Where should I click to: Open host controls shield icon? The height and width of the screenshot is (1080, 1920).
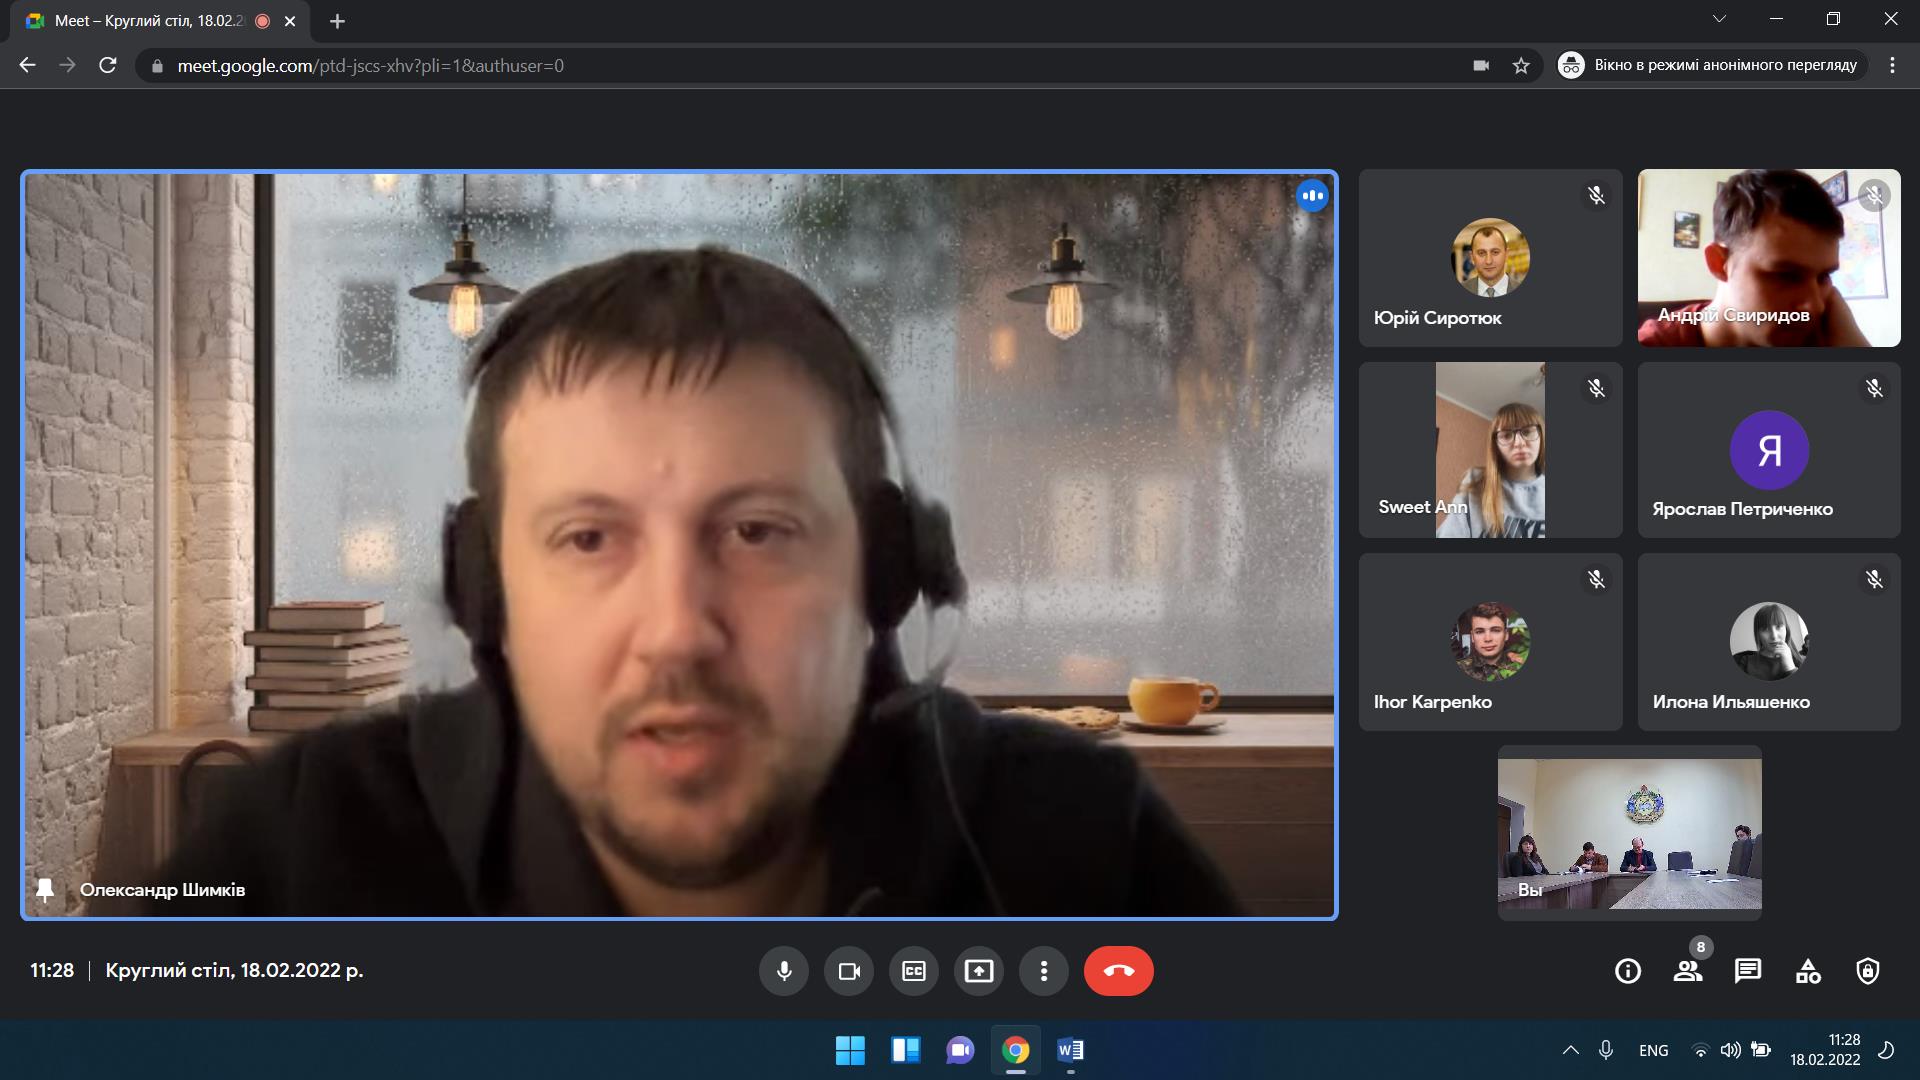pyautogui.click(x=1868, y=971)
